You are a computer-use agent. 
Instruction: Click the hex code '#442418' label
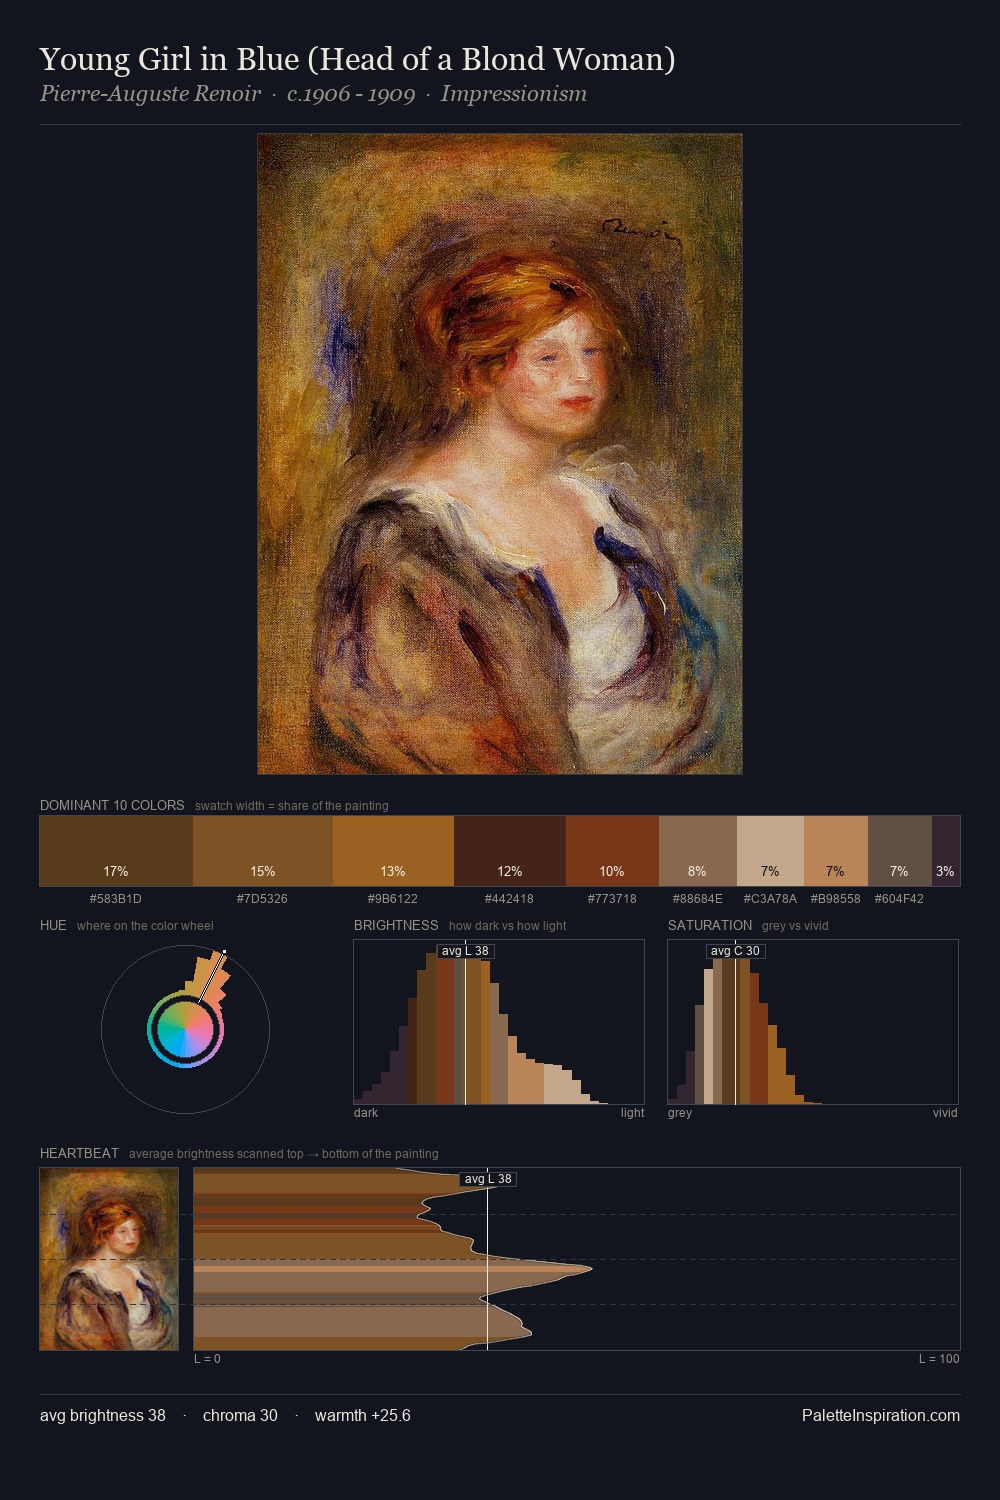[510, 898]
